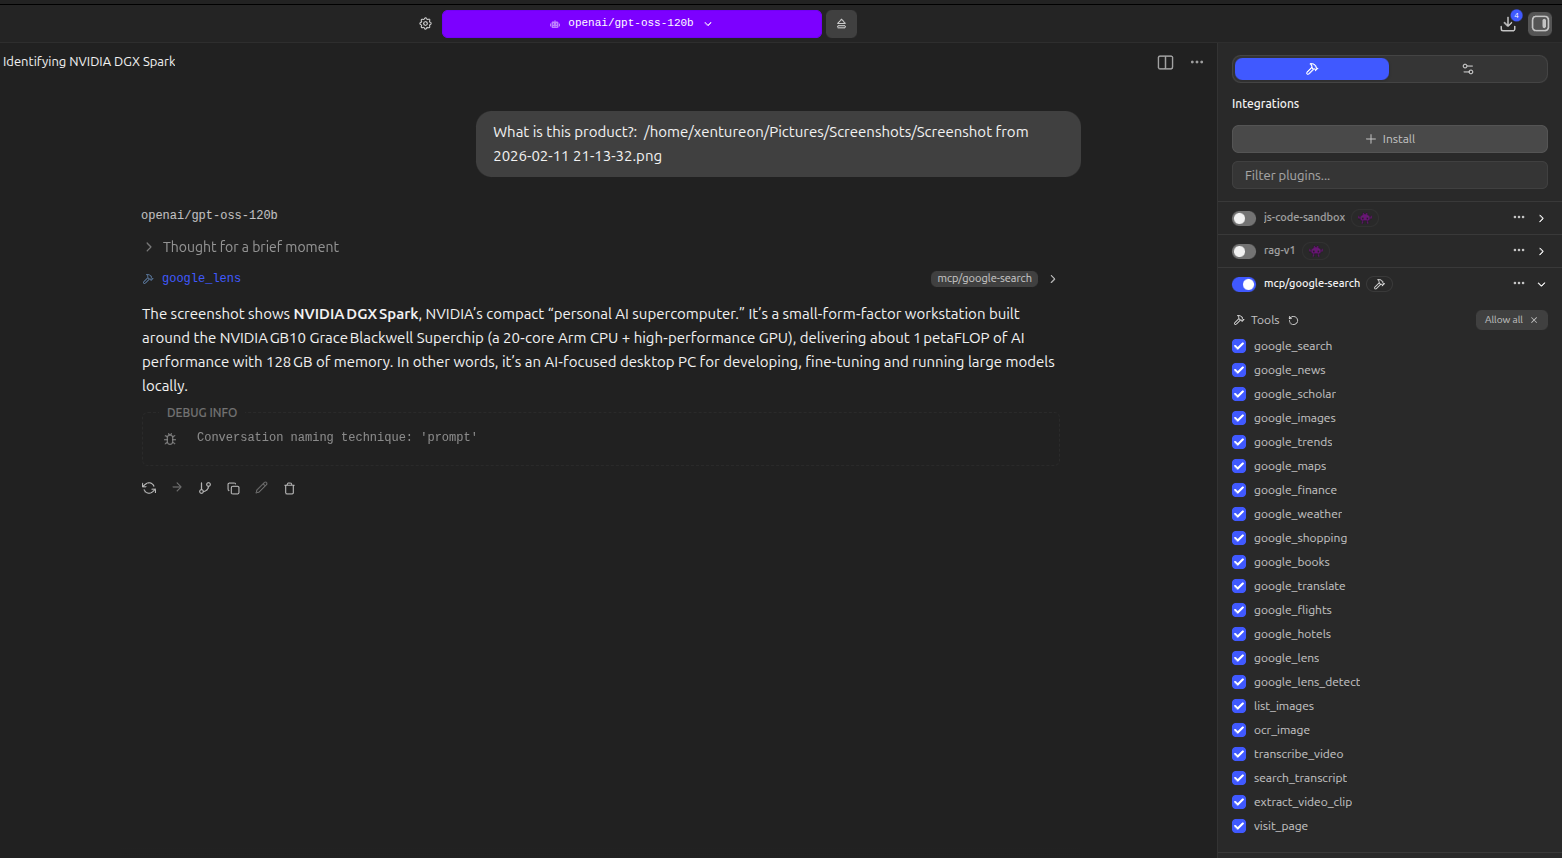Eject the loaded model
Screen dimensions: 1562x858
pos(841,23)
